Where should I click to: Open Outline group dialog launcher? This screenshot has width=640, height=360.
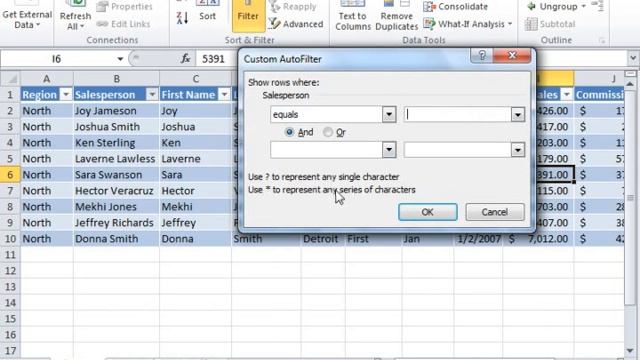click(602, 40)
